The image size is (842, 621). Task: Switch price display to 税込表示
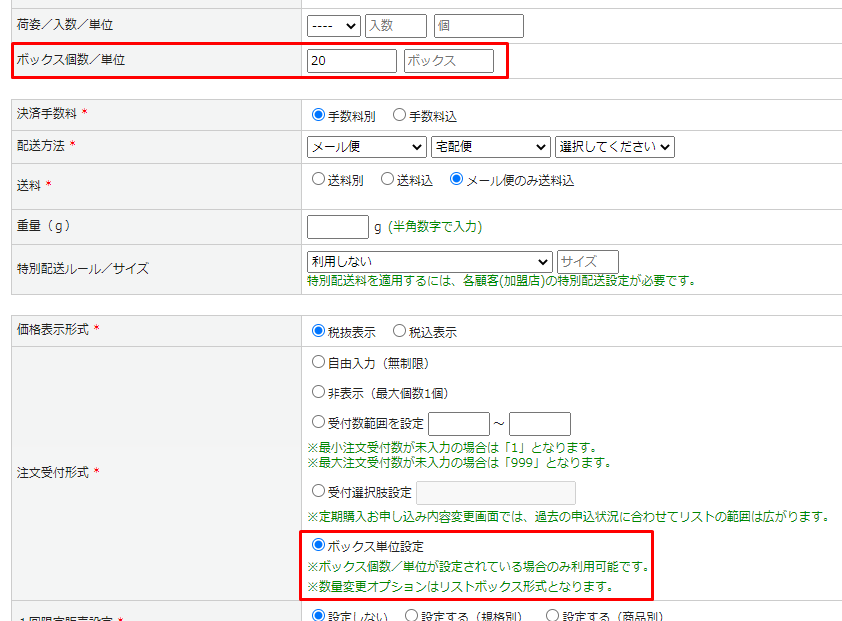tap(399, 331)
